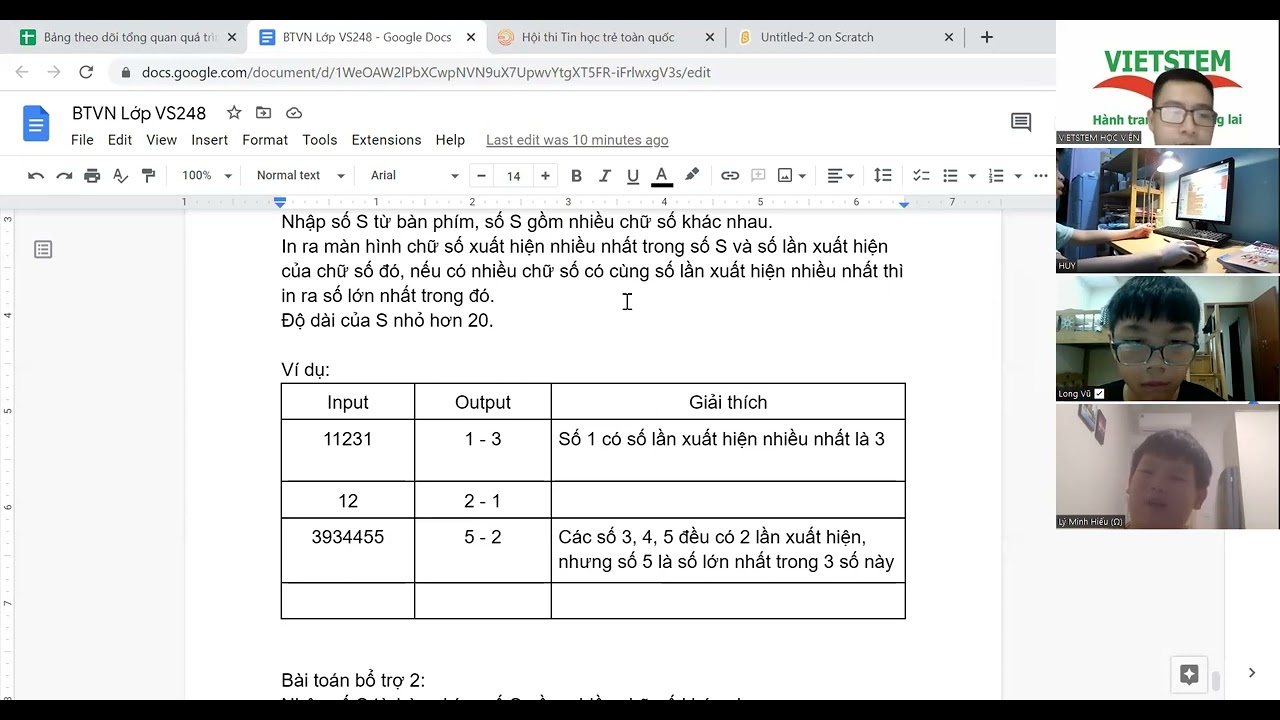The image size is (1280, 720).
Task: Star the BTVN Lớp VS248 document
Action: 234,113
